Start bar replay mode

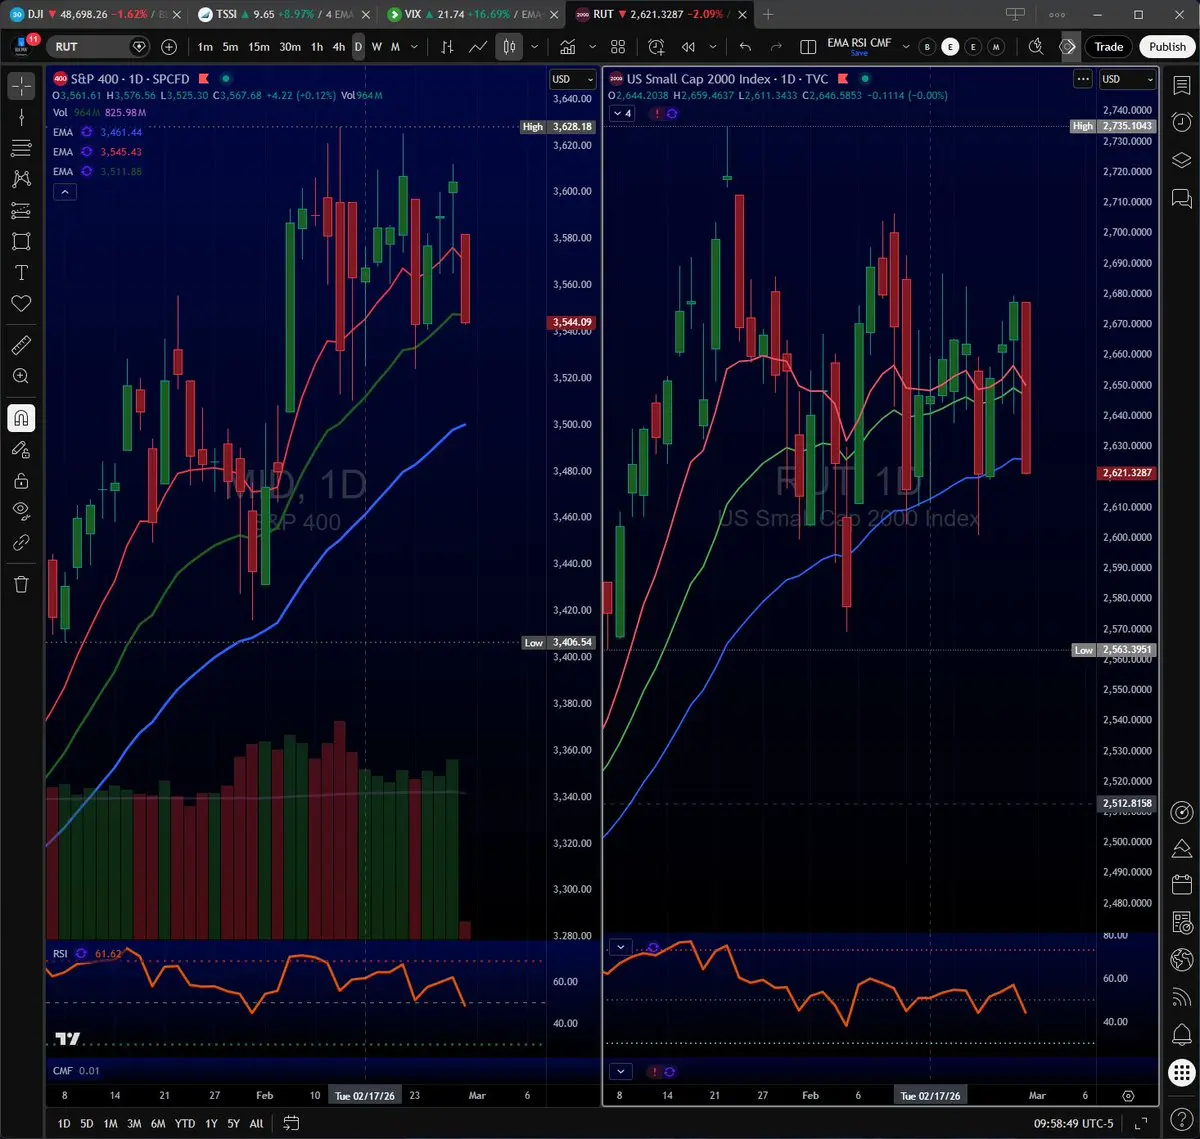pyautogui.click(x=688, y=47)
